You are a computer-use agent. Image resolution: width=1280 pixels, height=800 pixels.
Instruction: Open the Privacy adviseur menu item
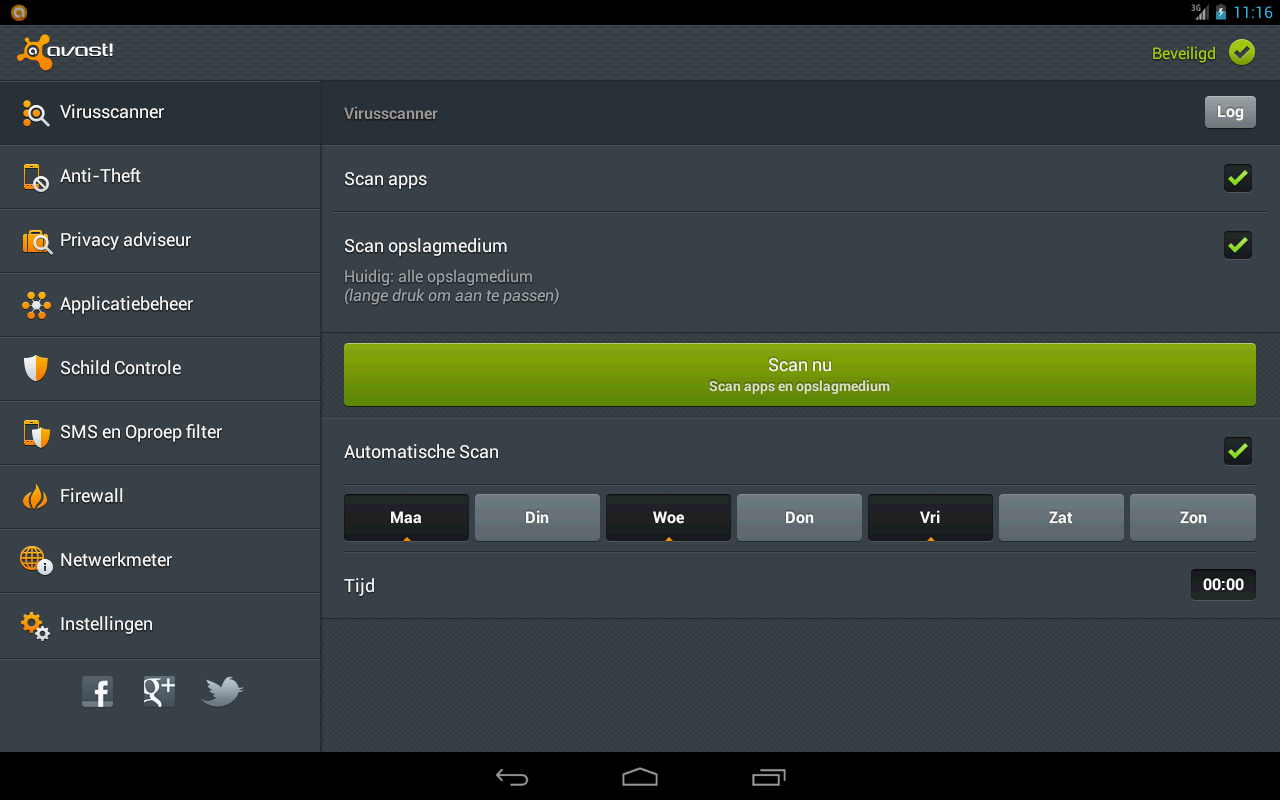[160, 241]
